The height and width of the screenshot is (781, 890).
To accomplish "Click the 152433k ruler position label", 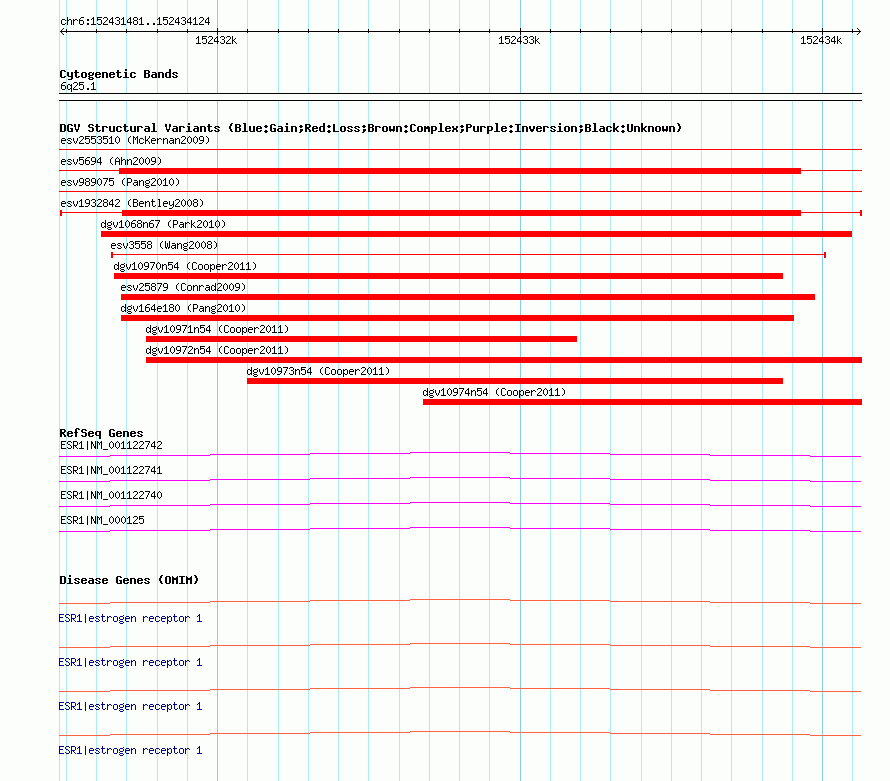I will point(519,40).
